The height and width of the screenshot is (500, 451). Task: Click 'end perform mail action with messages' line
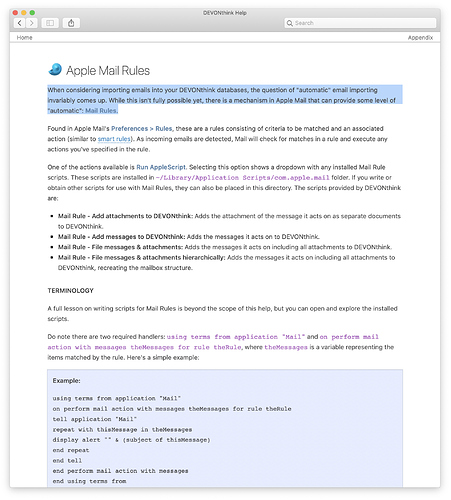point(120,471)
